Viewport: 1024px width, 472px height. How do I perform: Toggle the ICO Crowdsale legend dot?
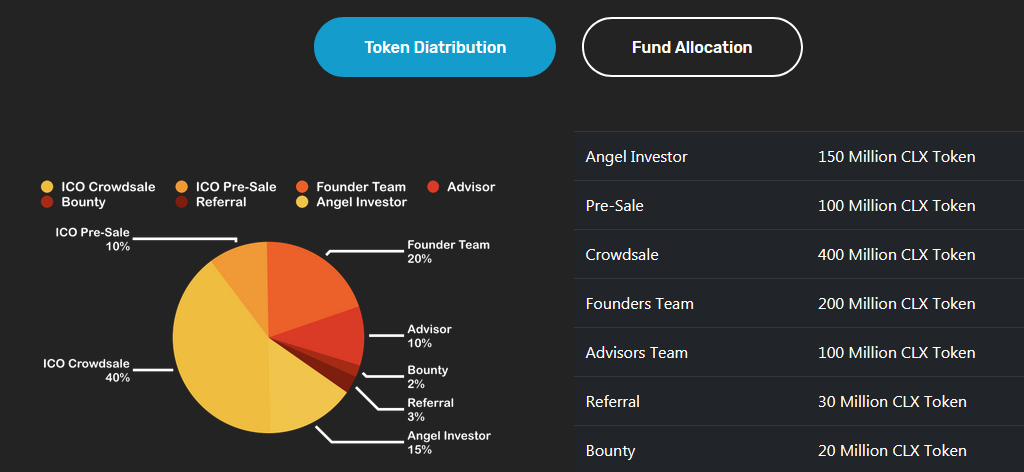(x=47, y=187)
